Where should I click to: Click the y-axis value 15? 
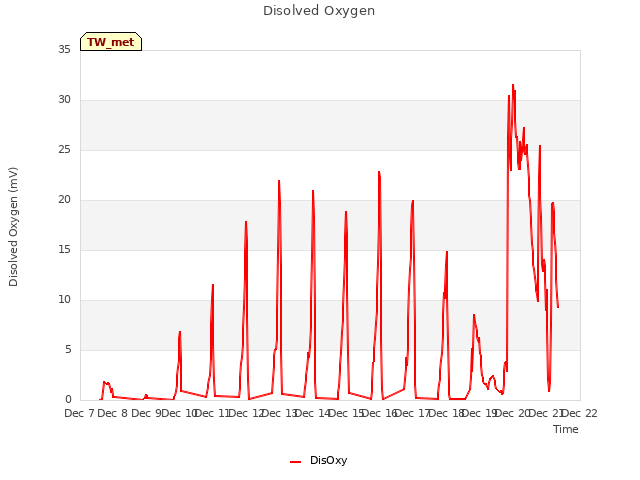tap(64, 250)
